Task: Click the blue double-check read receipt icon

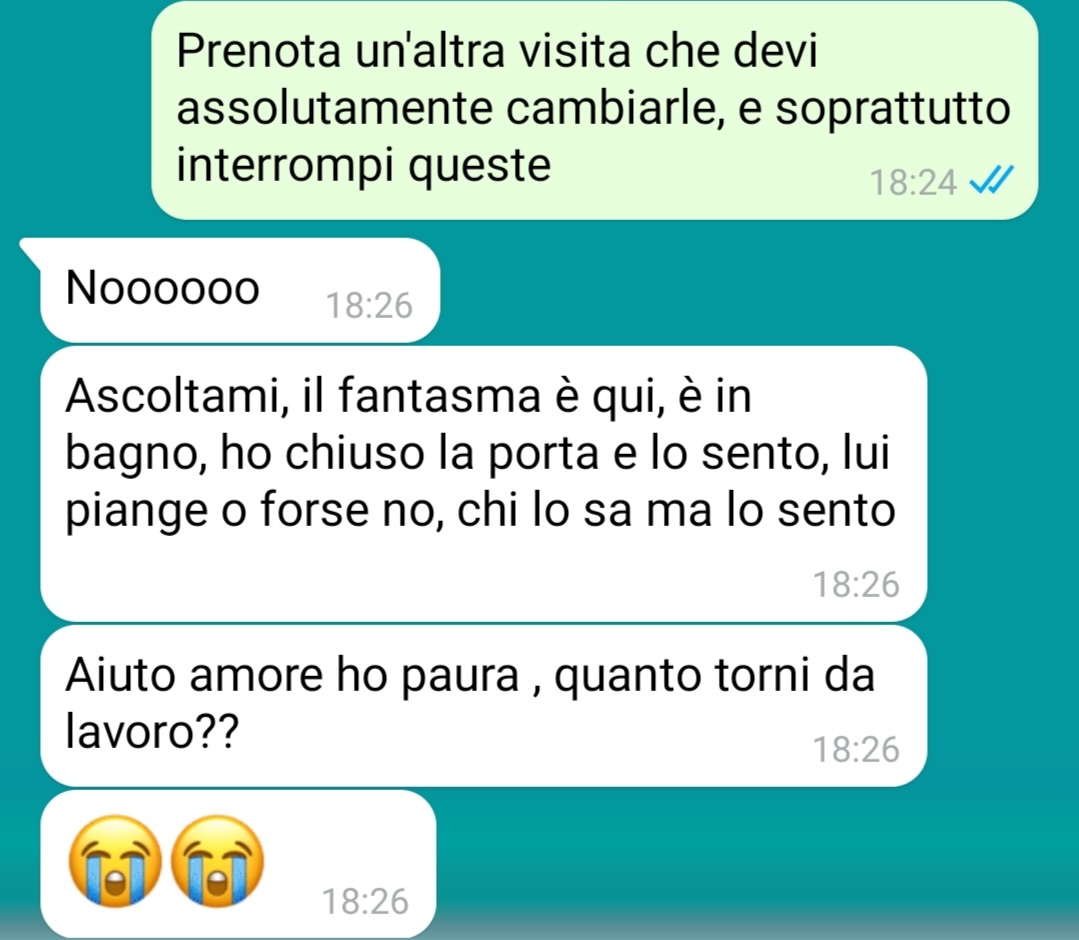Action: pos(991,181)
